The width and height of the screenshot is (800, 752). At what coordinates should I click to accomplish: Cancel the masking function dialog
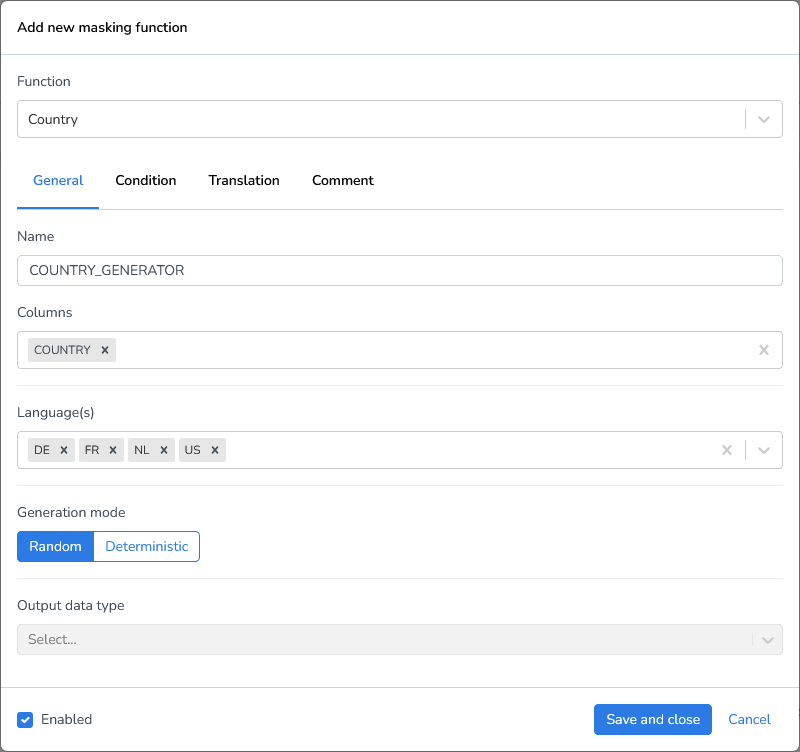749,719
